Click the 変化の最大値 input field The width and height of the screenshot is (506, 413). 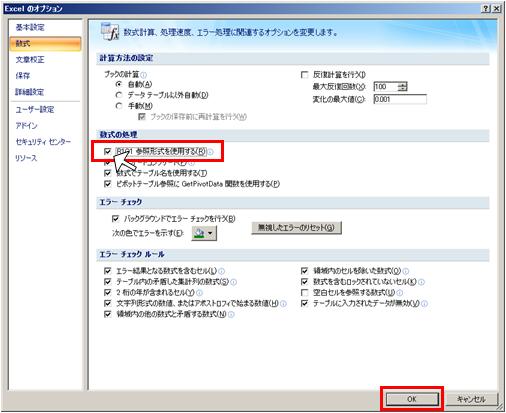400,99
